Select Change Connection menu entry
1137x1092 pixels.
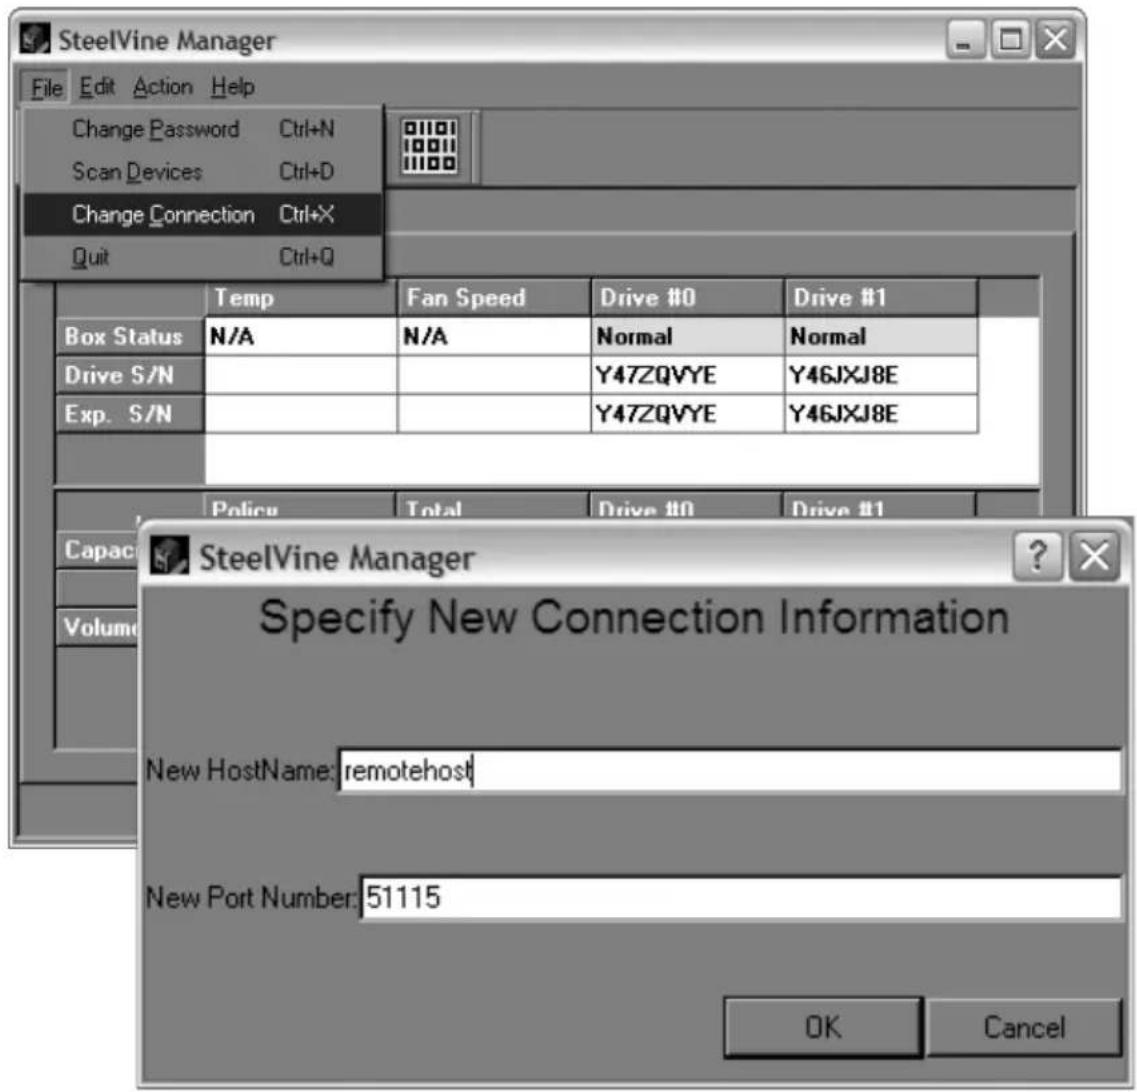coord(202,215)
